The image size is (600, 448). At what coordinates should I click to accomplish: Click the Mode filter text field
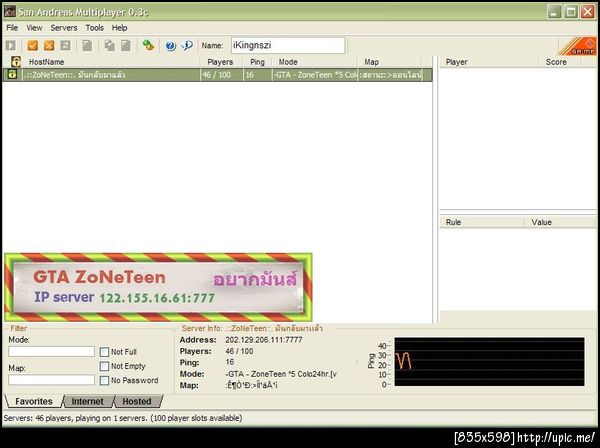(51, 352)
